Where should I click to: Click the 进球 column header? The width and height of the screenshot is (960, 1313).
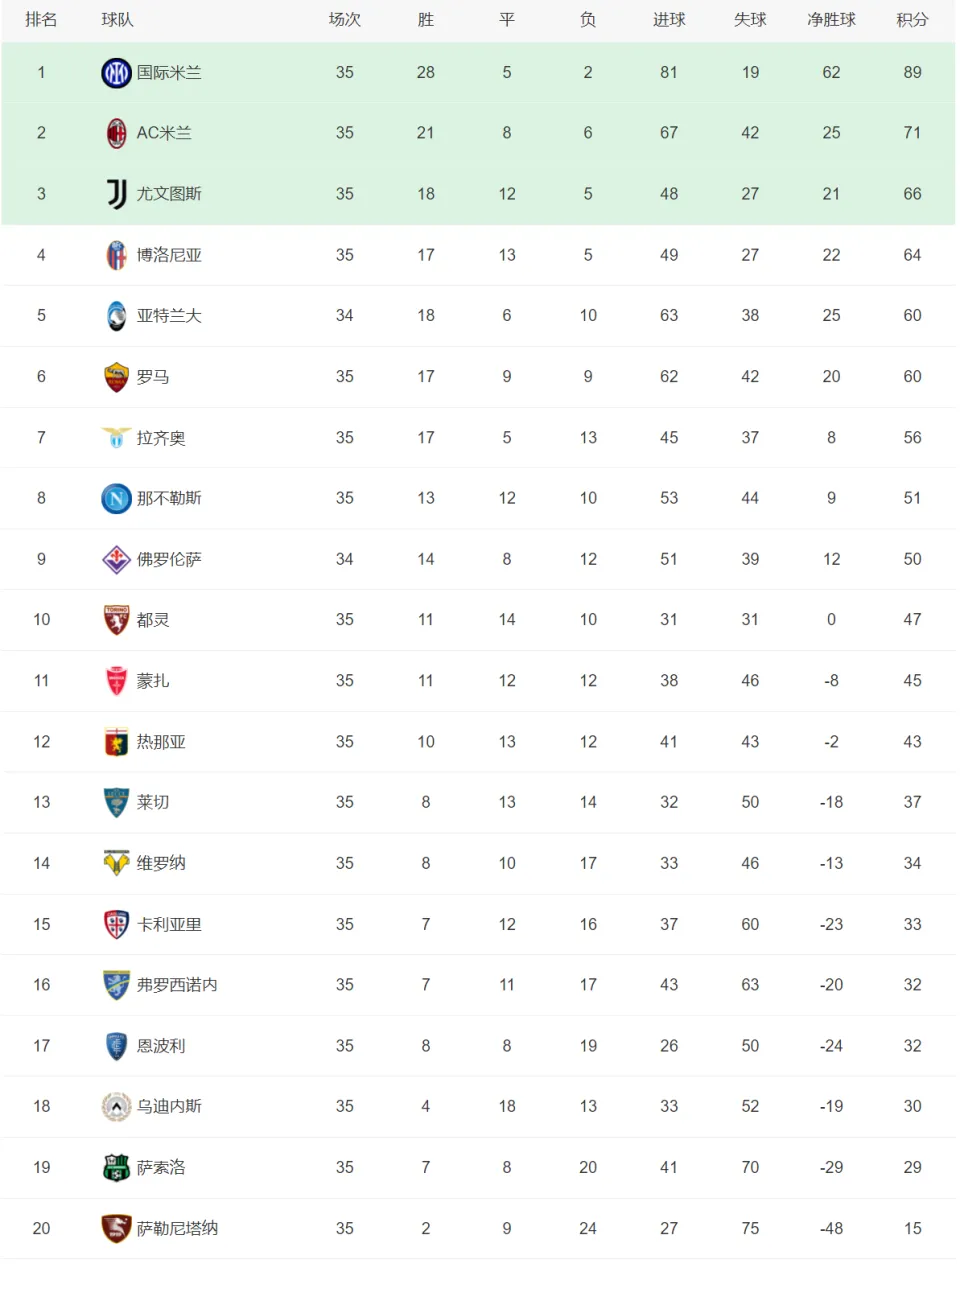[x=669, y=20]
